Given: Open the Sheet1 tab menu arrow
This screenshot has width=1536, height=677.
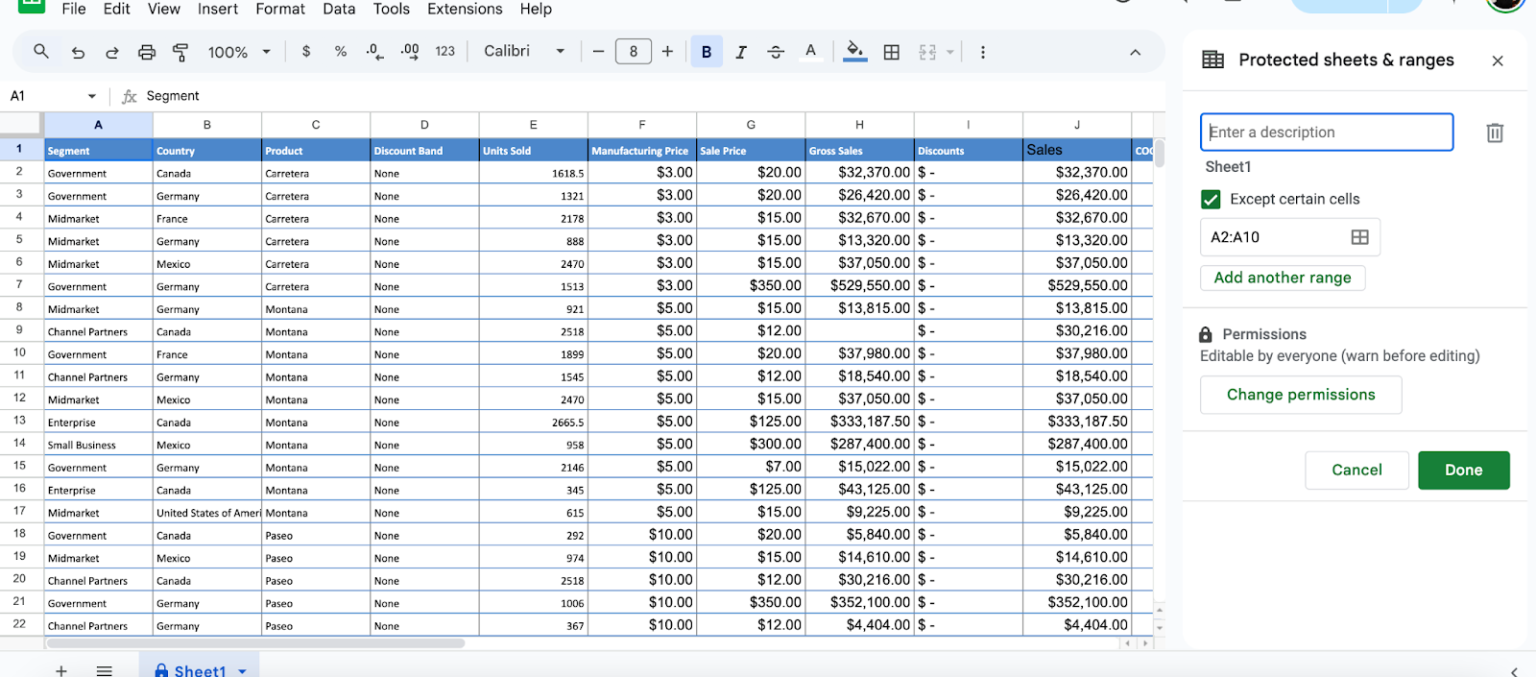Looking at the screenshot, I should pyautogui.click(x=241, y=671).
